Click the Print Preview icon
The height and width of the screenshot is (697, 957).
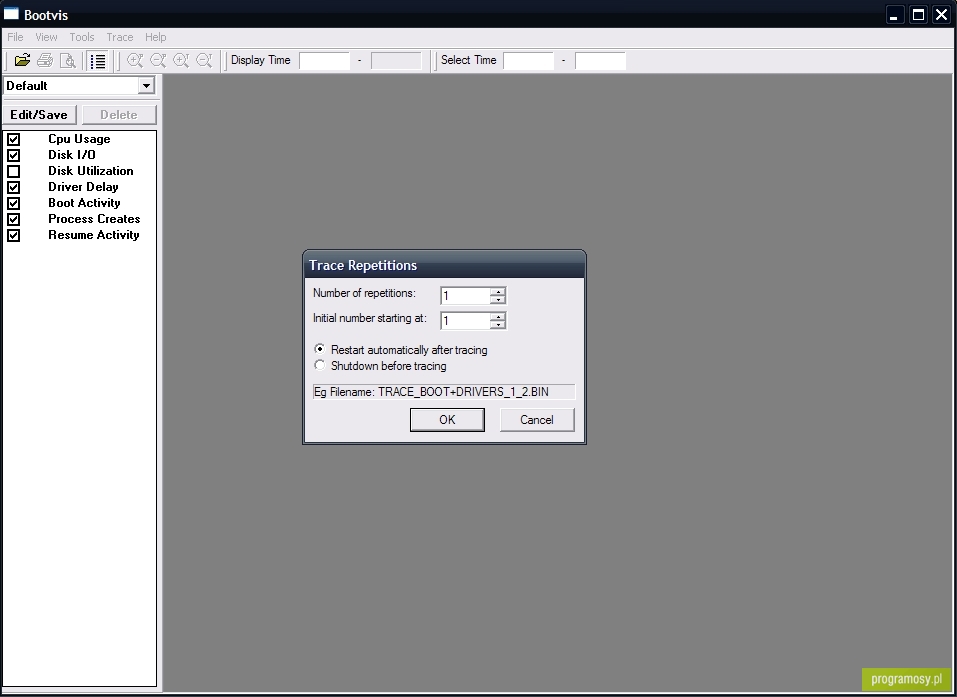(x=68, y=60)
